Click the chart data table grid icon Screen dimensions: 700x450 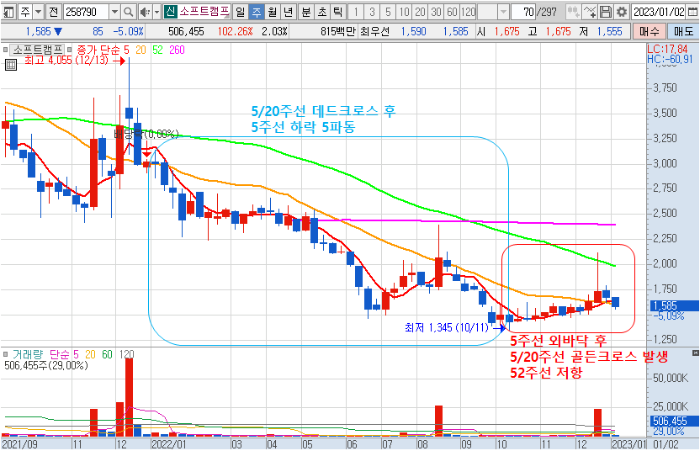click(11, 65)
